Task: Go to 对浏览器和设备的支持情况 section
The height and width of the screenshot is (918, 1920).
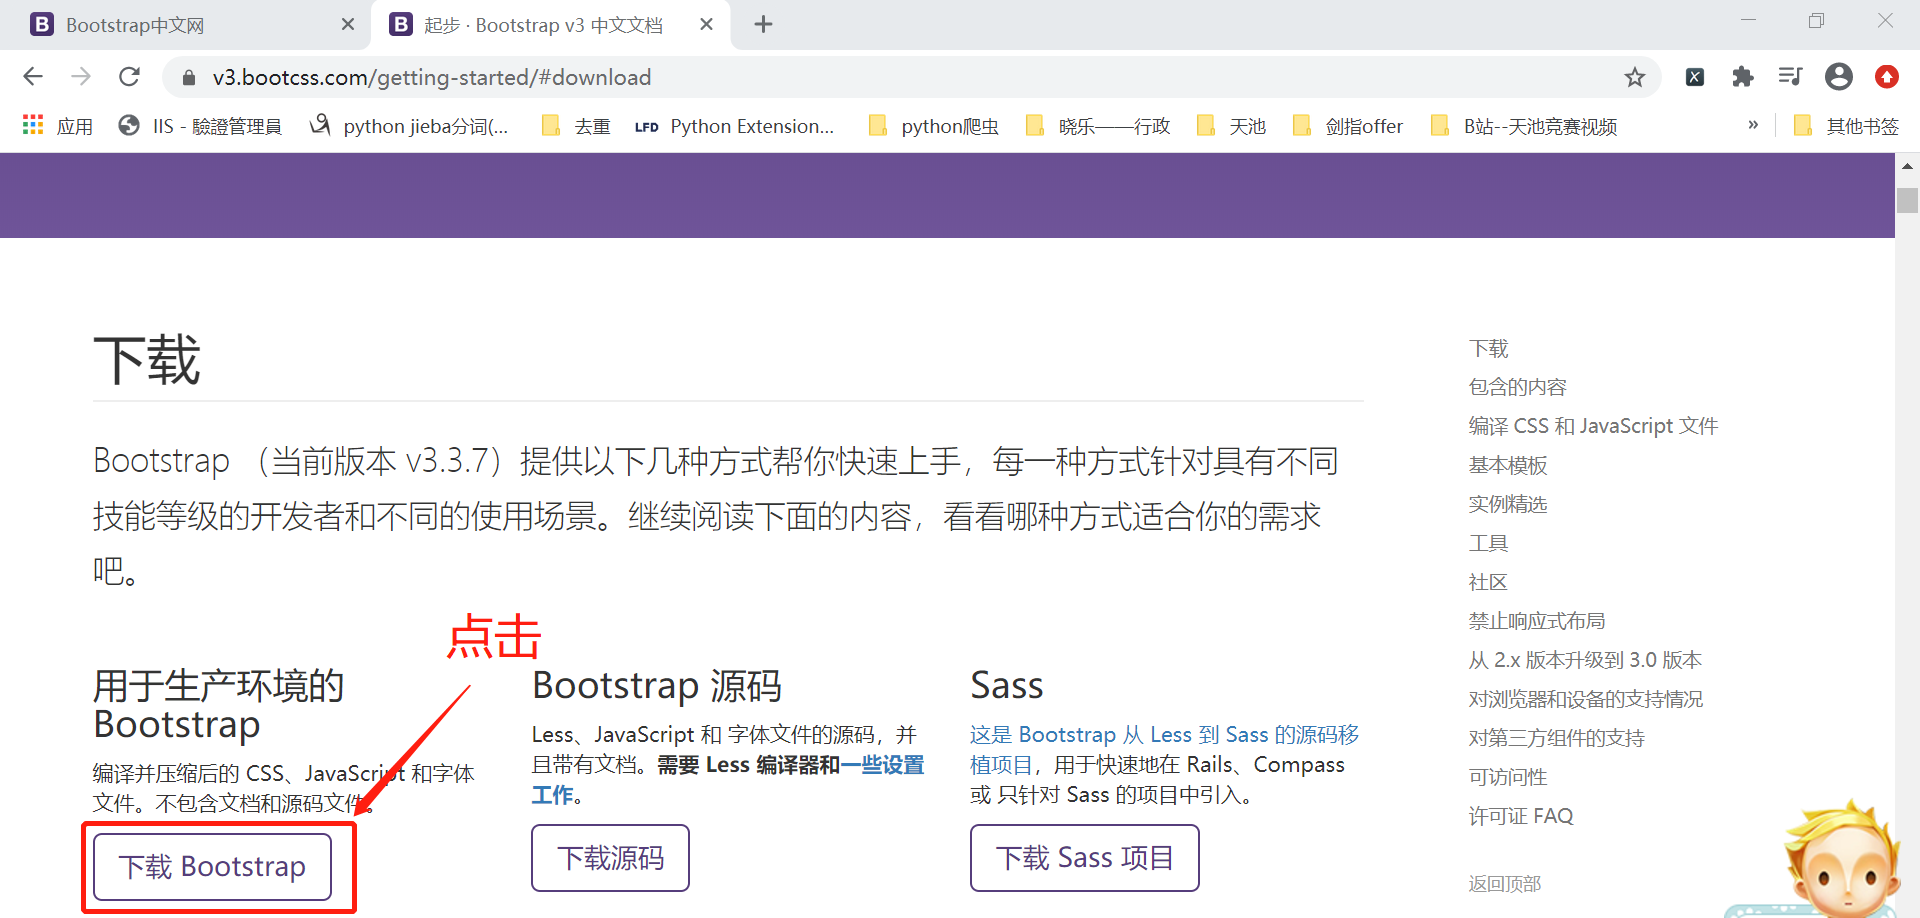Action: [x=1586, y=700]
